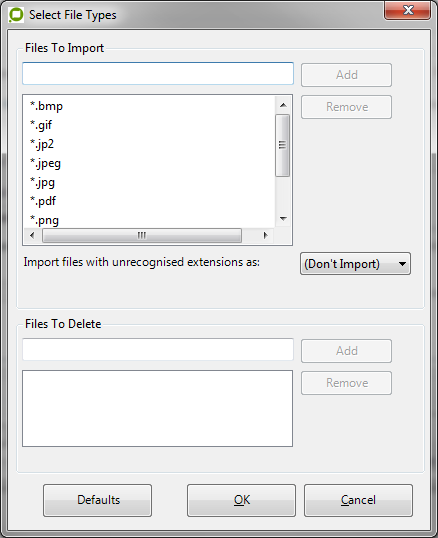This screenshot has width=438, height=538.
Task: Click the horizontal scroll left arrow
Action: tap(32, 235)
